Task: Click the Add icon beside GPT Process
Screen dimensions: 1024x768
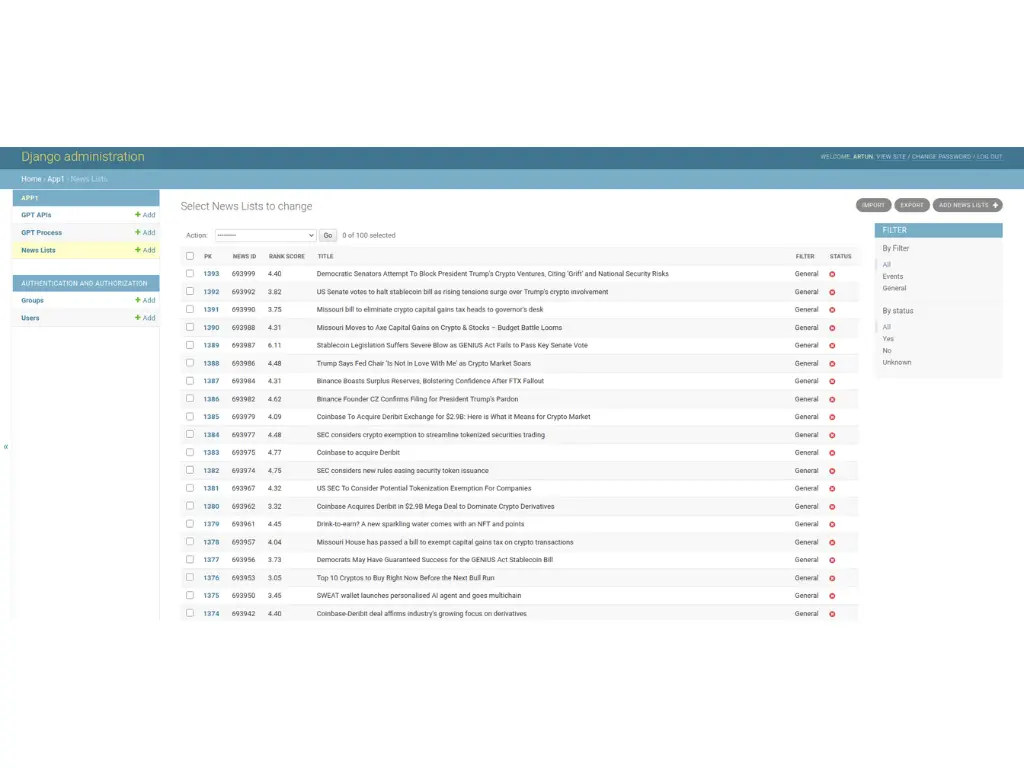Action: [x=138, y=233]
